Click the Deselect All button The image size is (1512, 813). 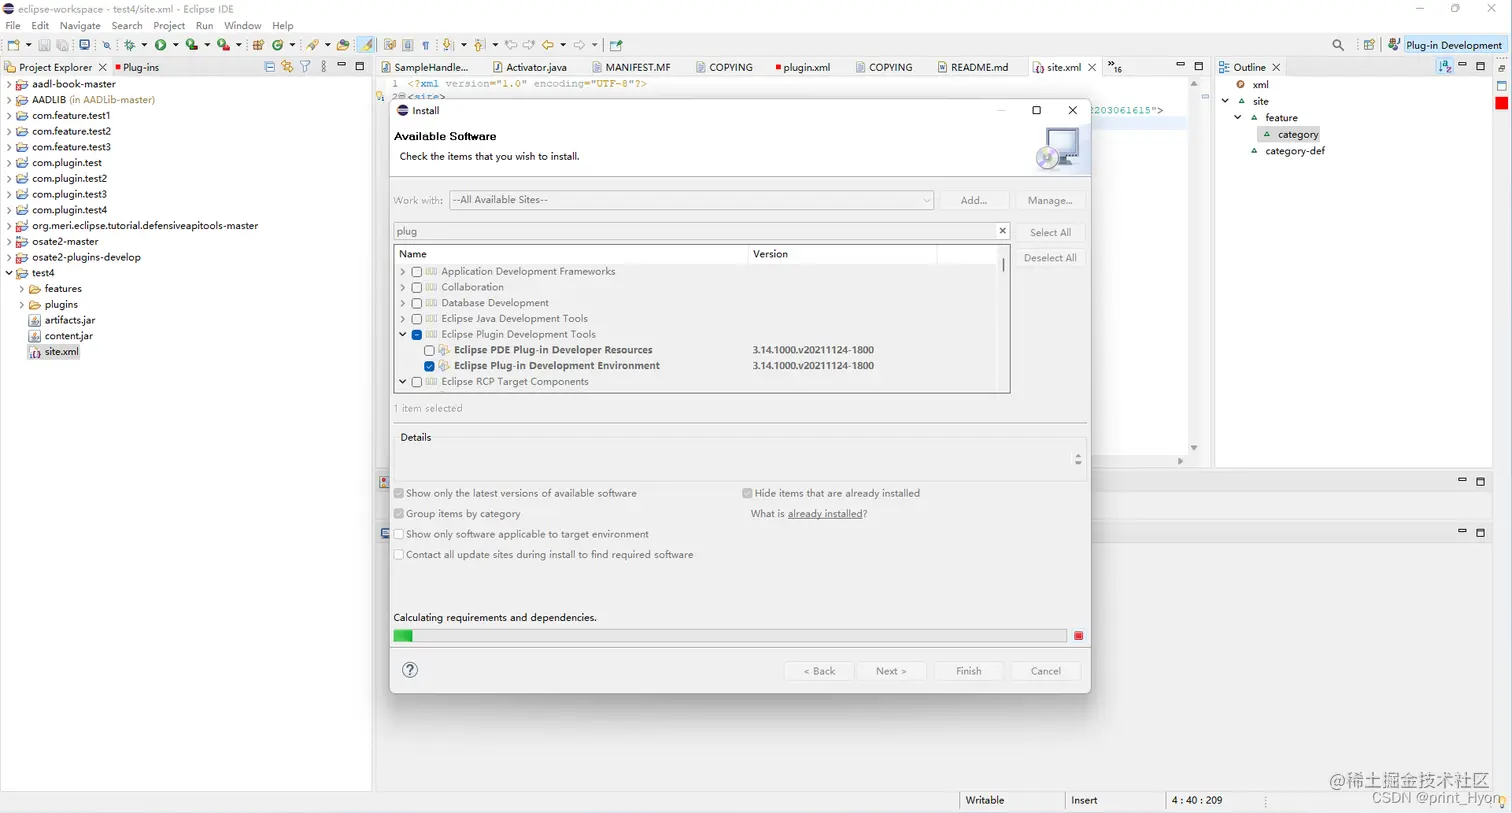coord(1050,258)
